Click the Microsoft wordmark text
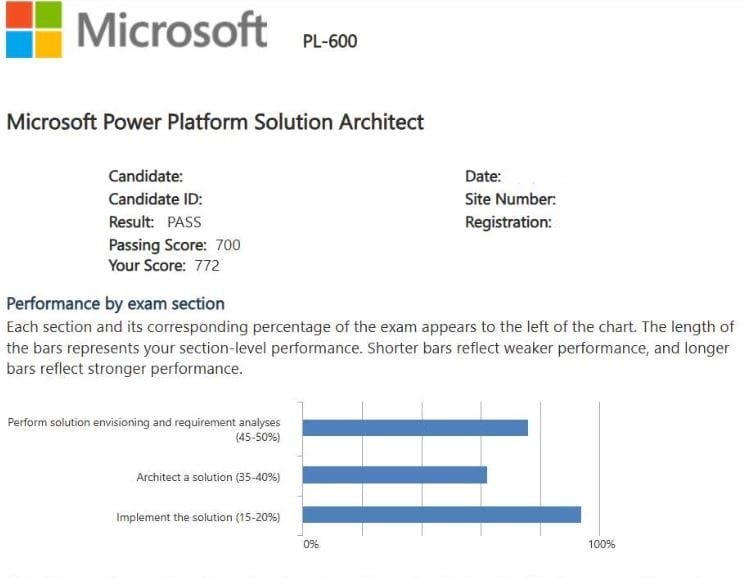 tap(172, 29)
